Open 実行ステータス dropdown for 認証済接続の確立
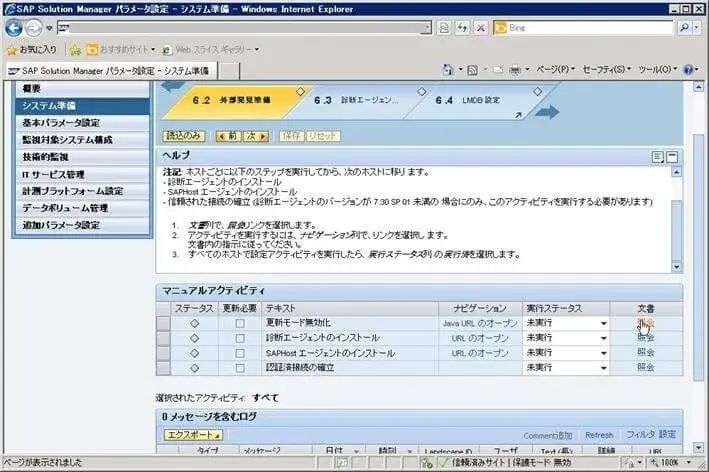Screen dimensions: 709x472 [x=604, y=368]
